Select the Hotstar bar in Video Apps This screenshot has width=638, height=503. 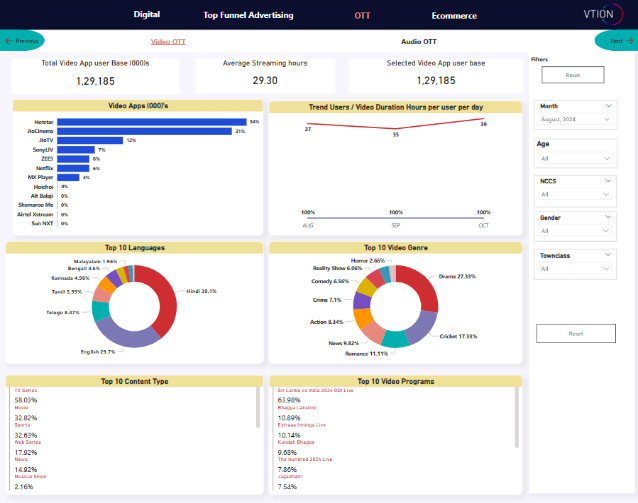[x=151, y=122]
